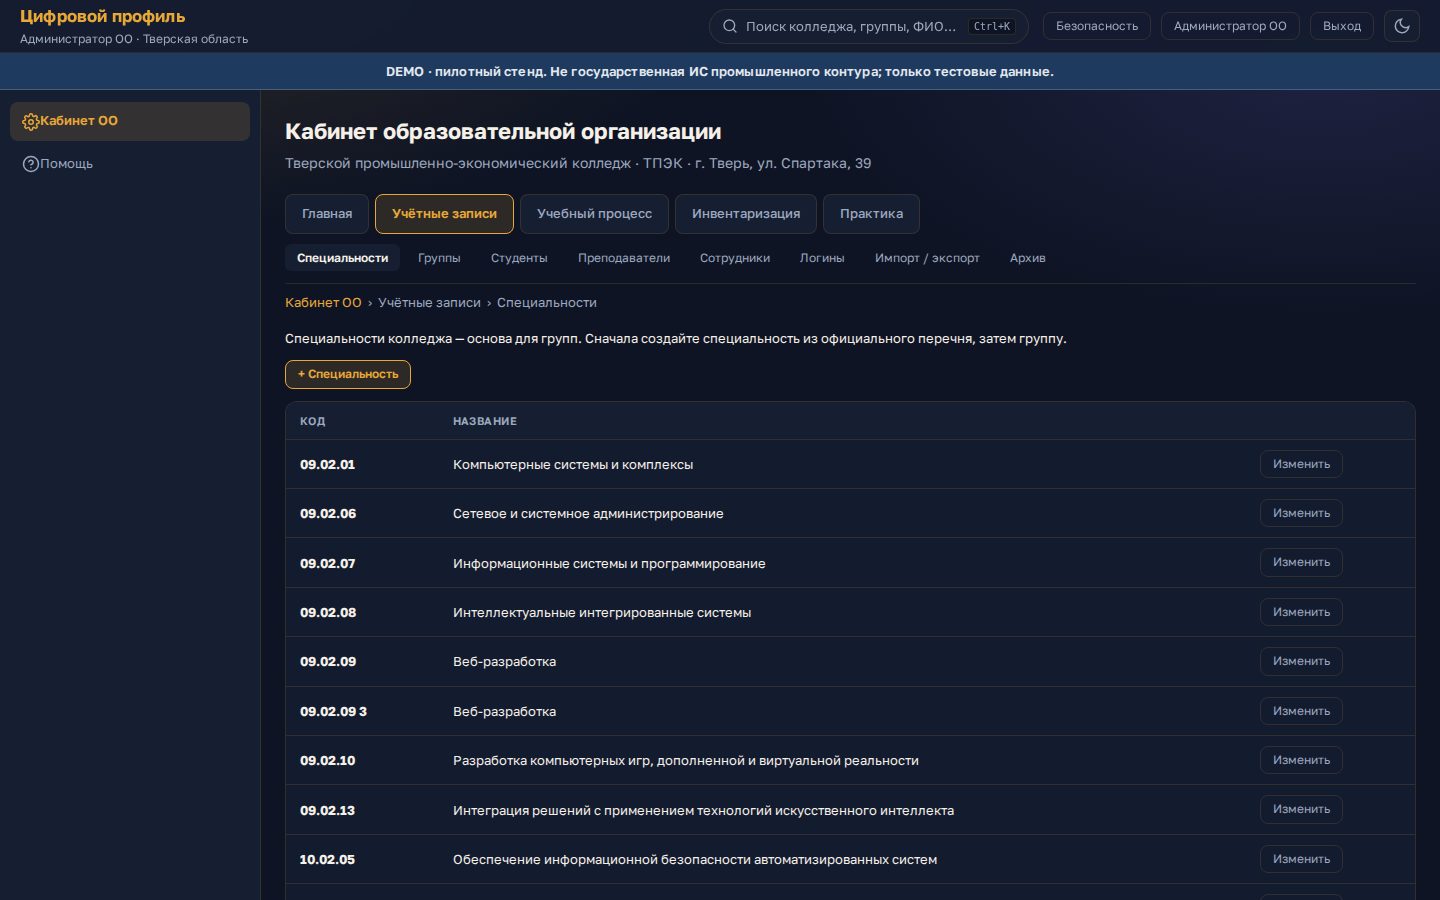Open the Архив subtab
This screenshot has width=1440, height=900.
pyautogui.click(x=1027, y=258)
